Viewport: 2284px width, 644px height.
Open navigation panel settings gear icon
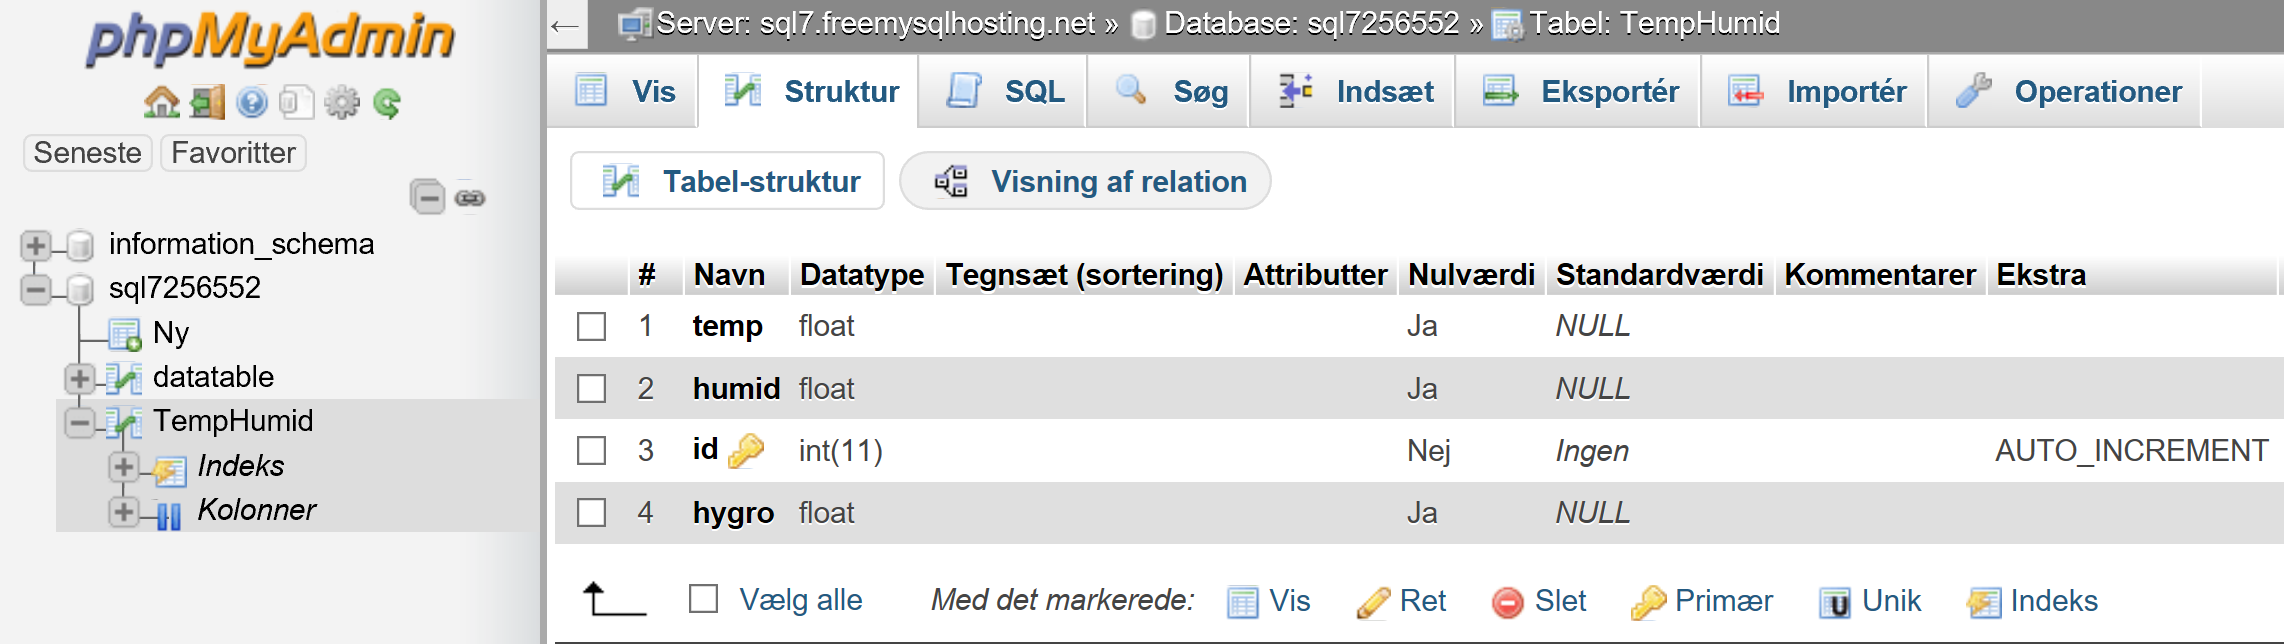(342, 102)
